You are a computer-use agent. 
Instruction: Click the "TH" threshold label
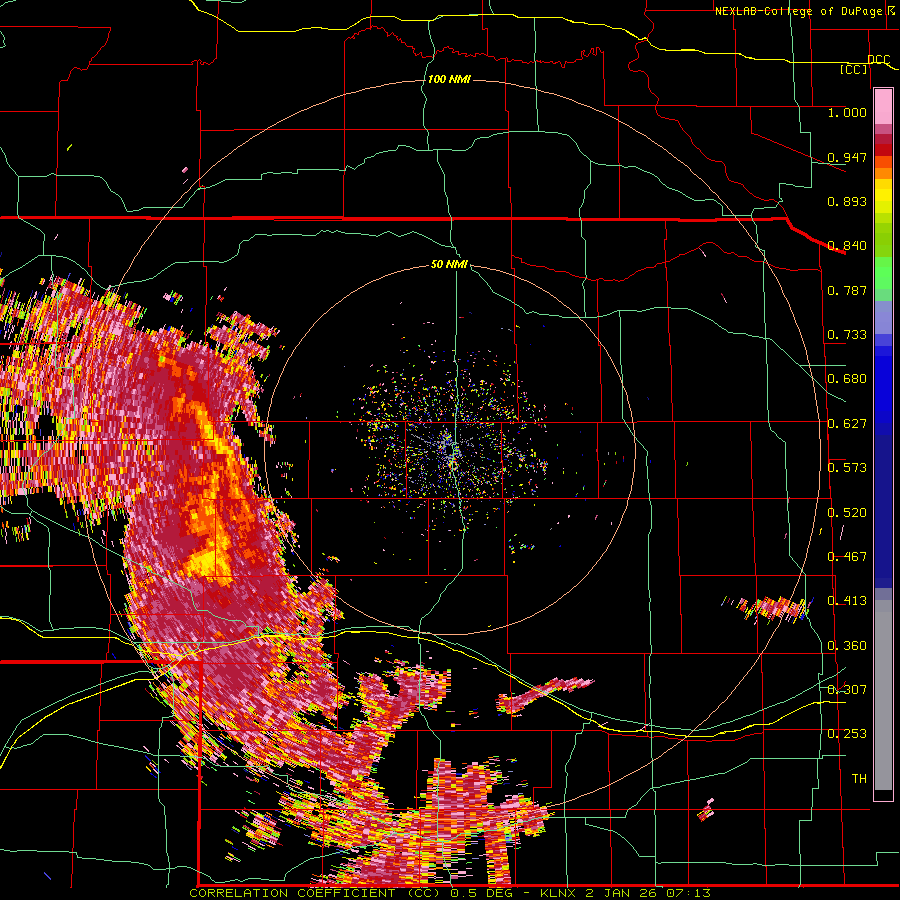click(859, 779)
